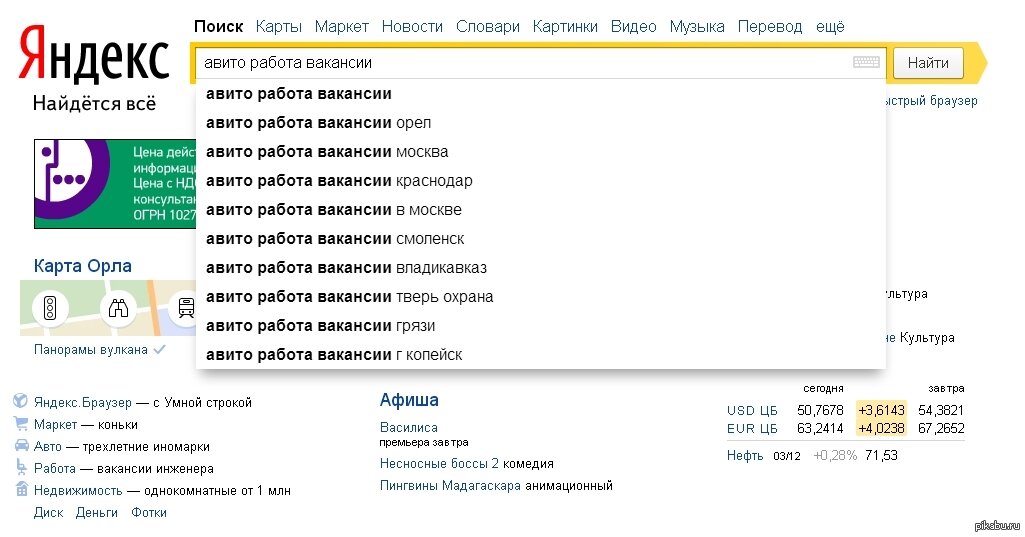Select suggestion авито работа вакансии тверь охрана

541,297
